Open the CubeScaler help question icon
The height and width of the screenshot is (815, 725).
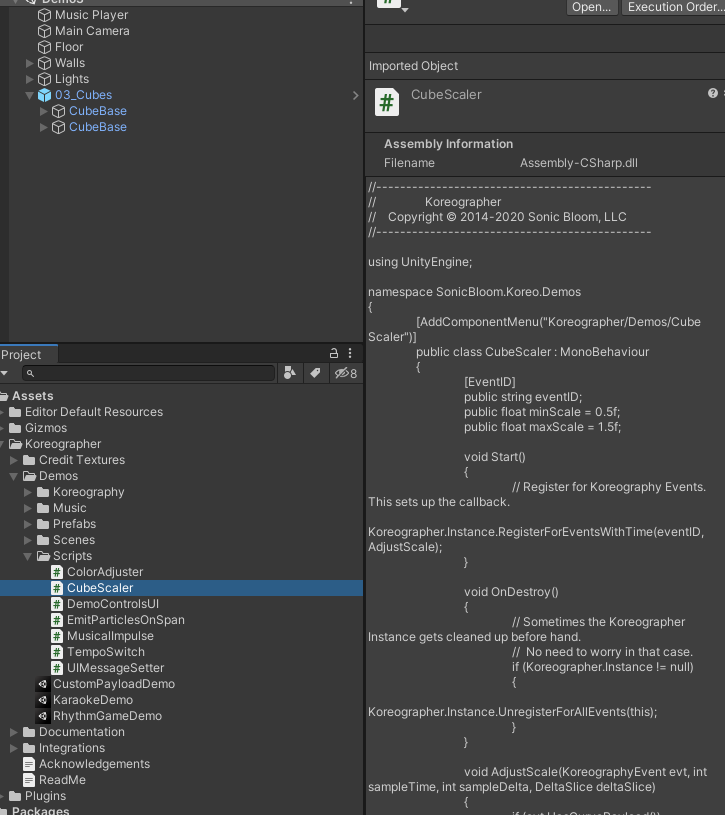click(713, 93)
